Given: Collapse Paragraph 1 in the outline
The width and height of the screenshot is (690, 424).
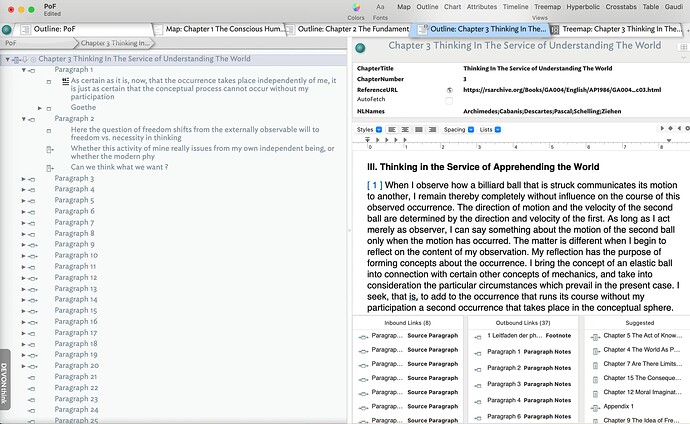Looking at the screenshot, I should pos(24,70).
